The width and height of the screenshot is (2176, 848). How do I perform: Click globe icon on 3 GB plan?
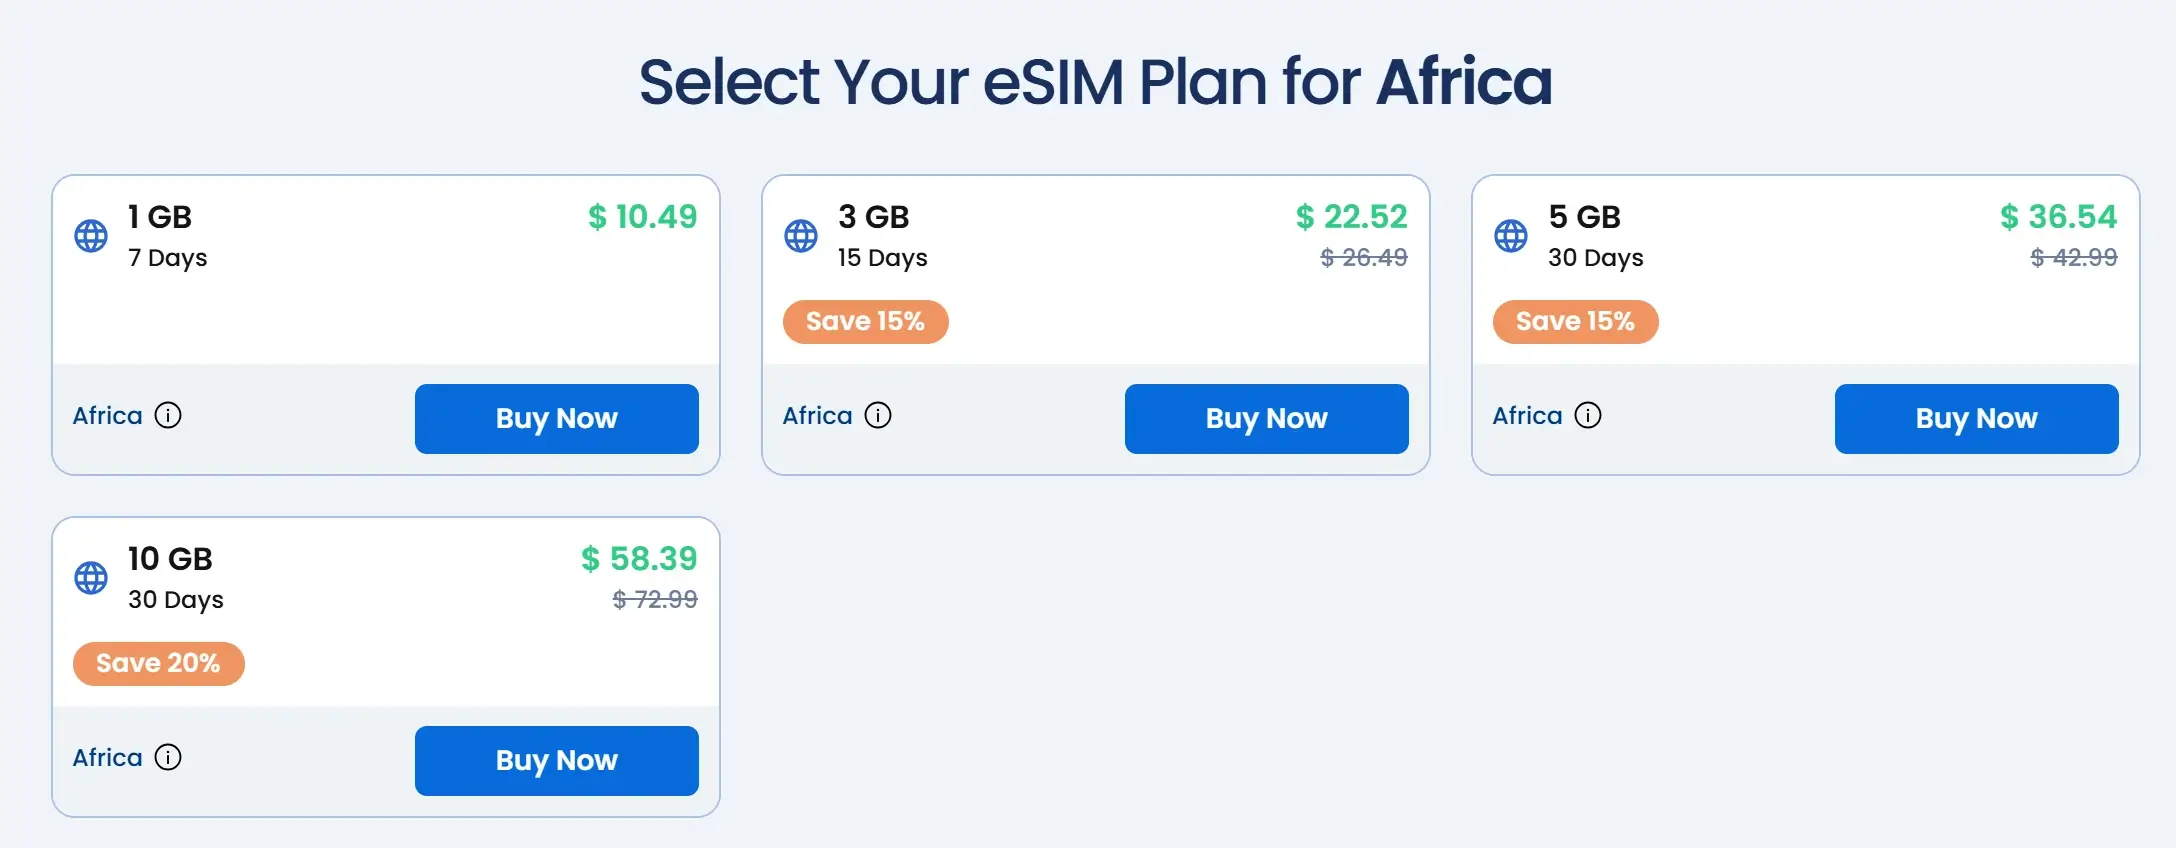[x=801, y=236]
